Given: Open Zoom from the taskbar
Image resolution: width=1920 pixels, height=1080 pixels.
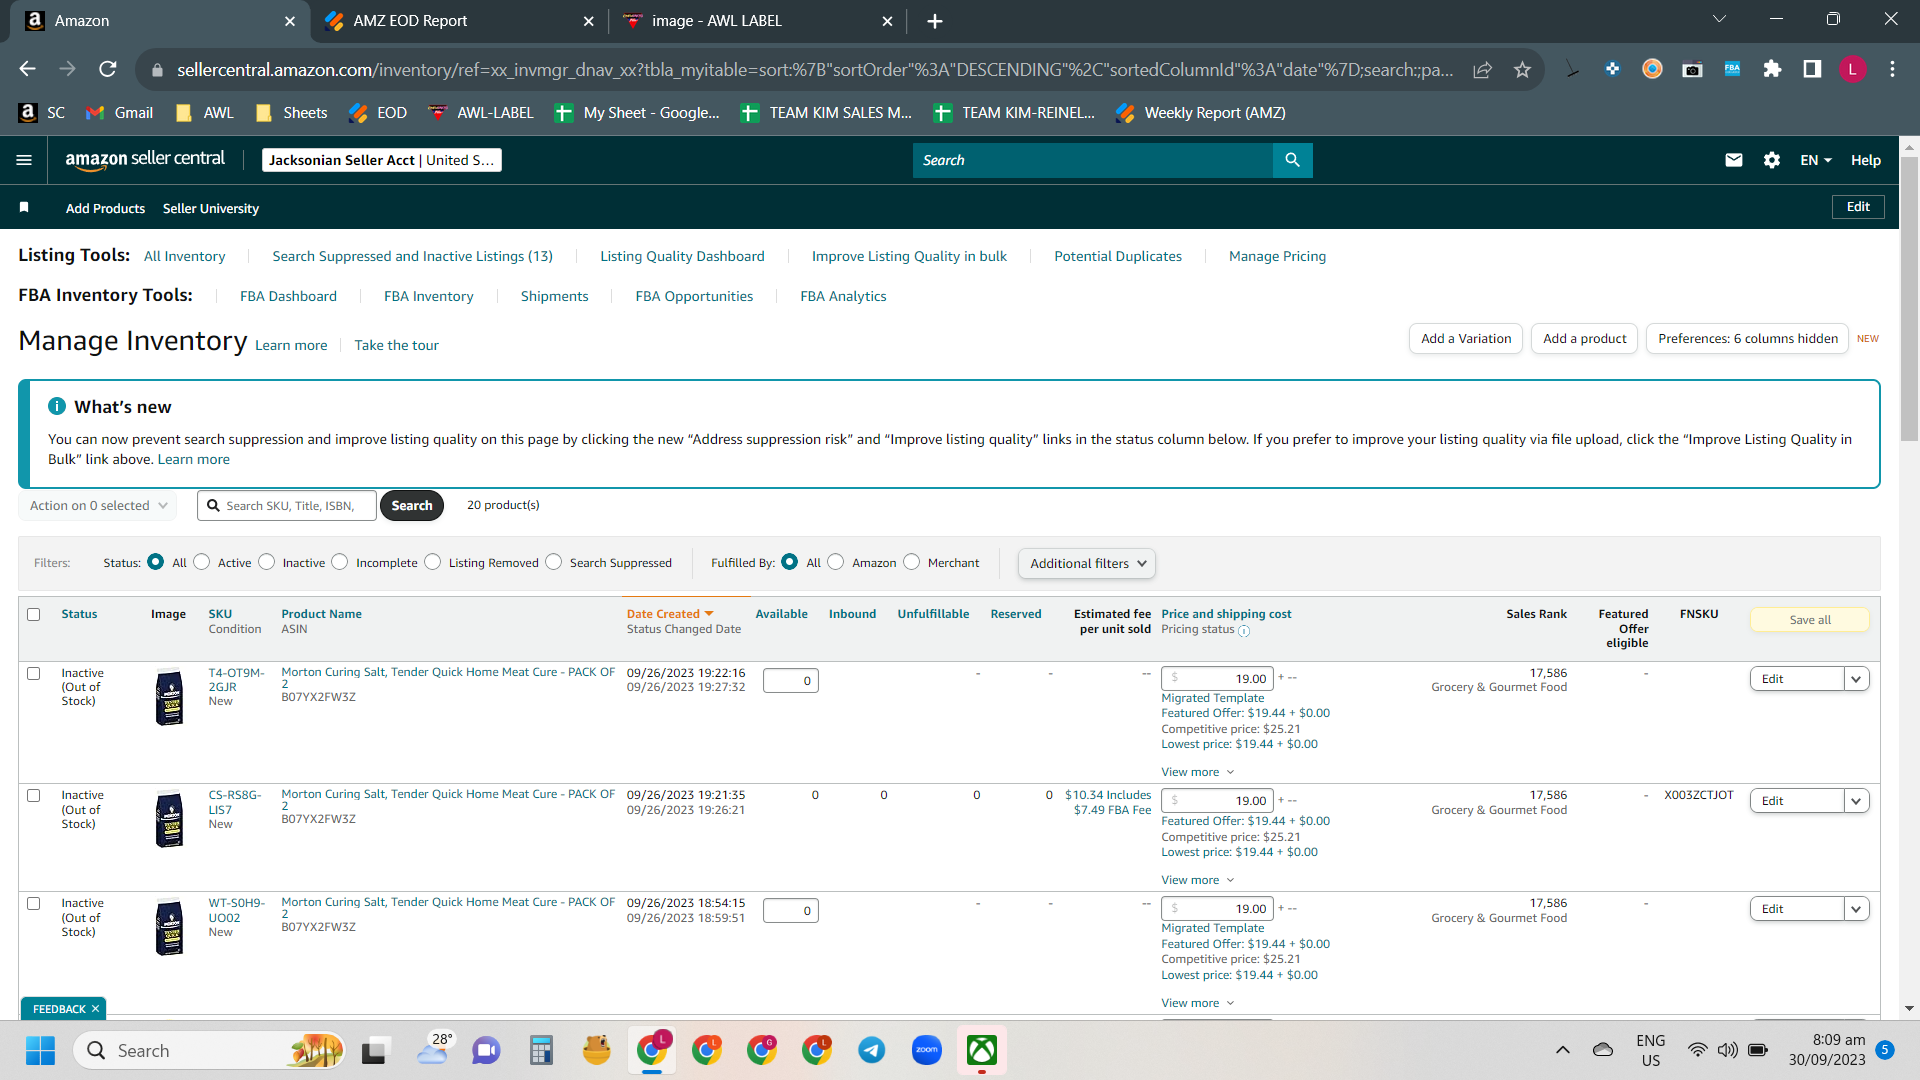Looking at the screenshot, I should point(927,1050).
